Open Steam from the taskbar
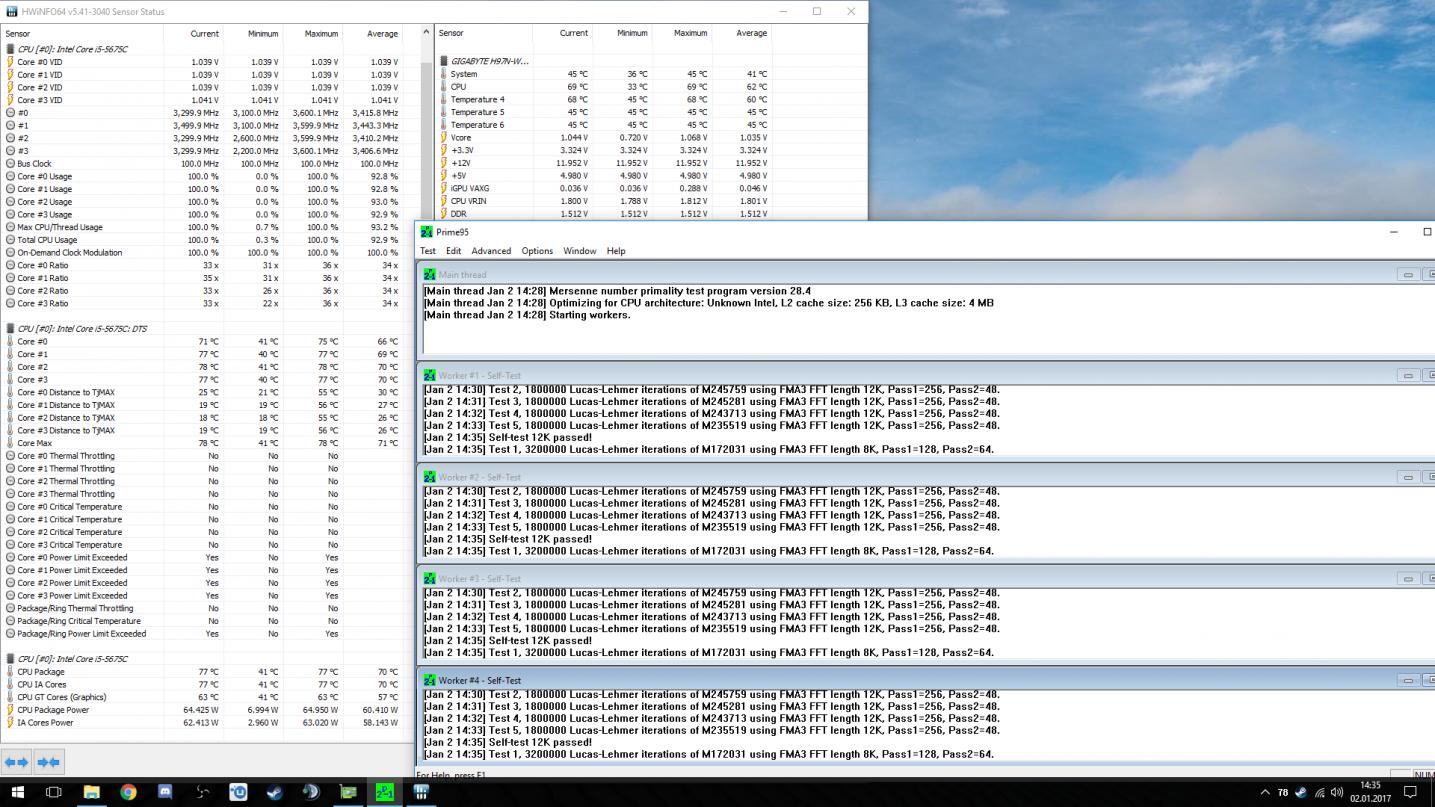This screenshot has height=807, width=1435. tap(274, 792)
